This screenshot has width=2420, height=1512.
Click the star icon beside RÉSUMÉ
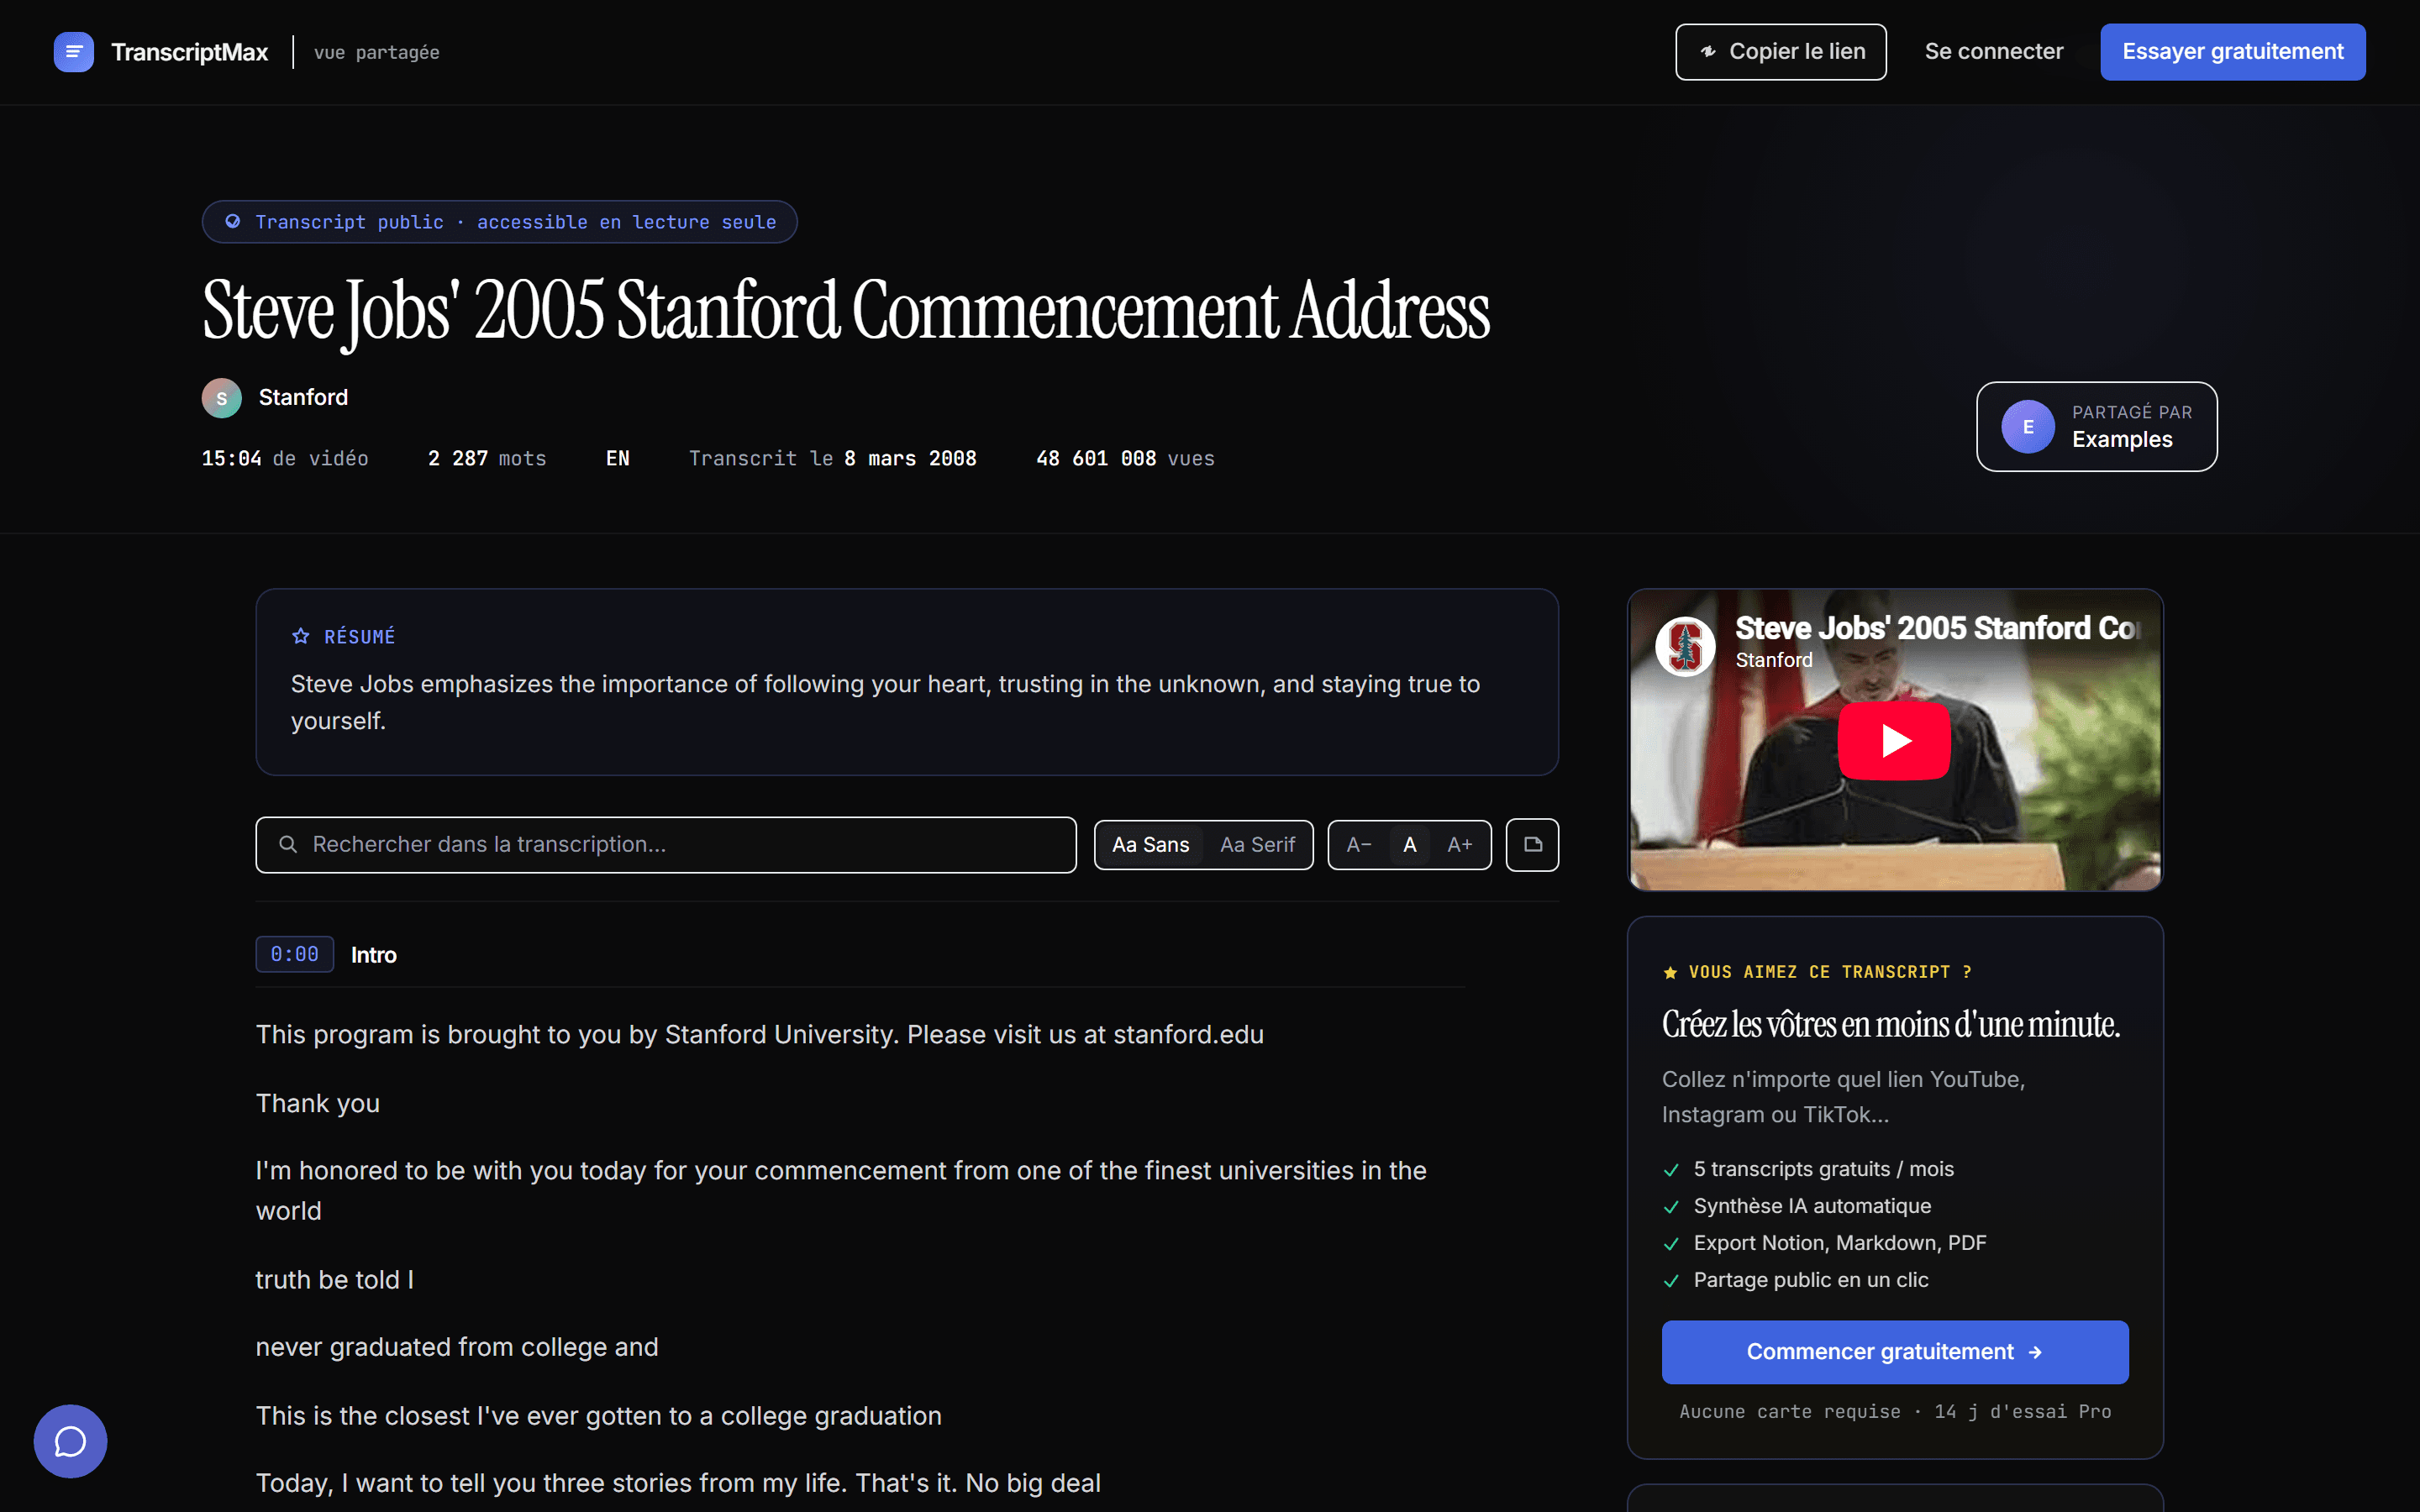300,637
